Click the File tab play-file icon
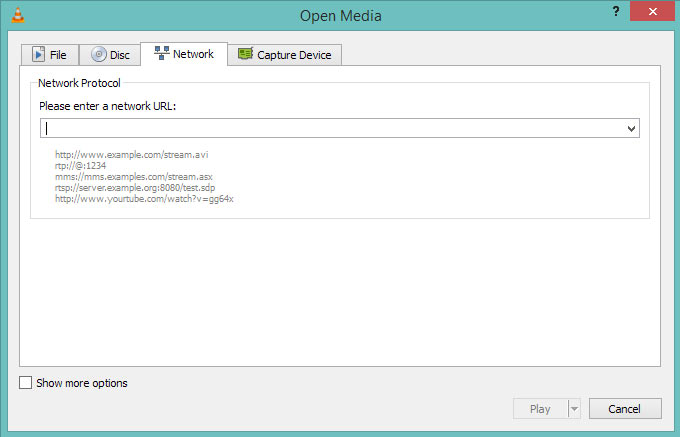The width and height of the screenshot is (680, 437). click(x=38, y=55)
